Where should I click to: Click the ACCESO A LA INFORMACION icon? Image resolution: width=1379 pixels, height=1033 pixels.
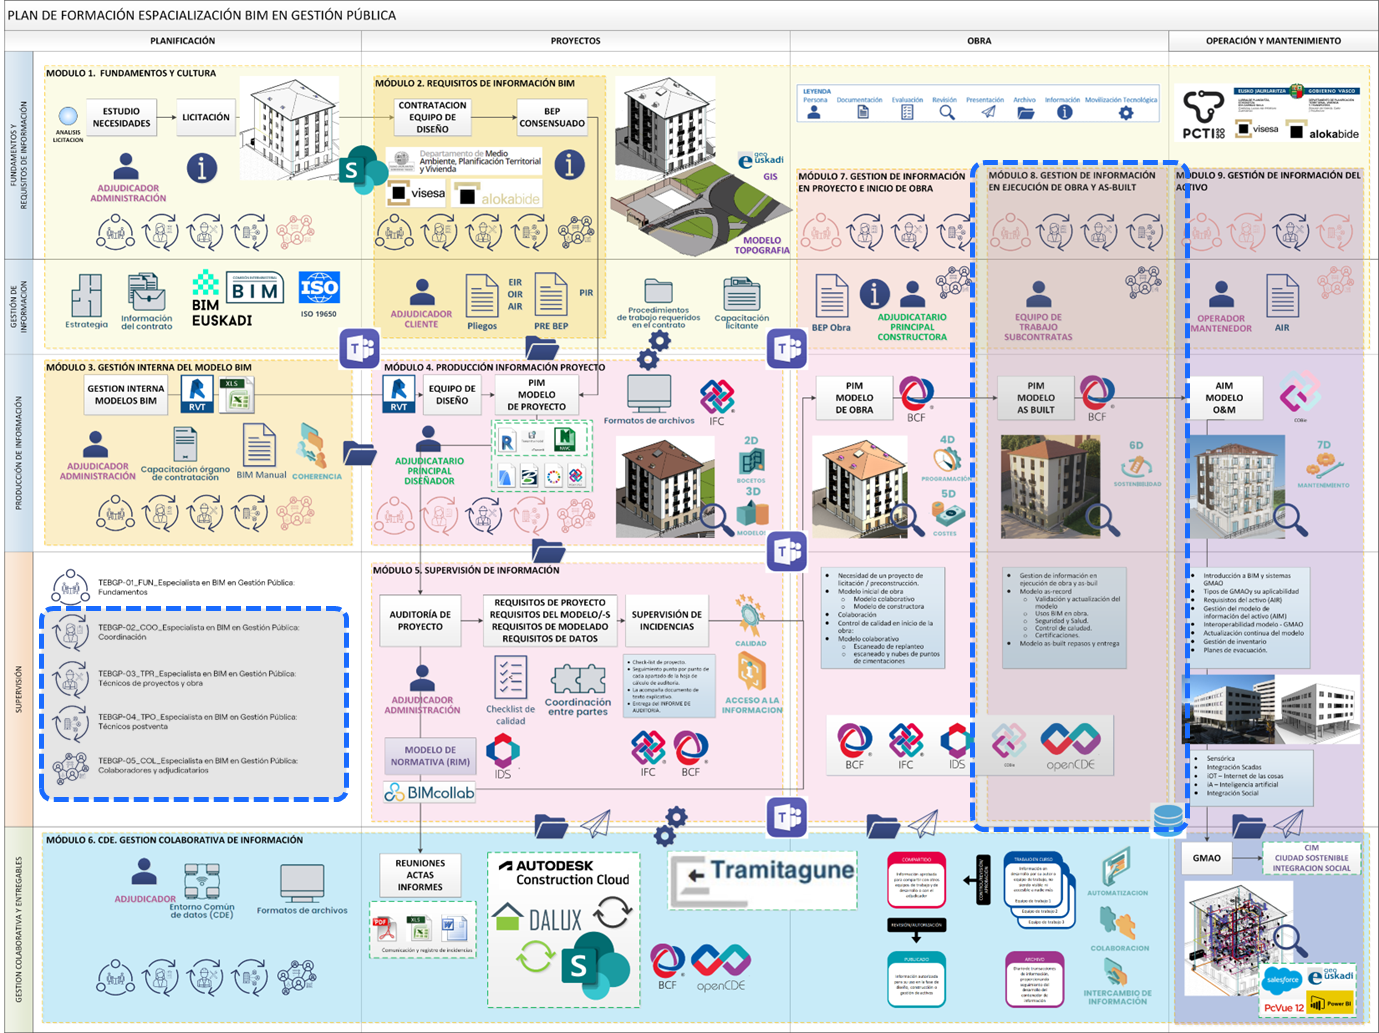click(x=751, y=672)
